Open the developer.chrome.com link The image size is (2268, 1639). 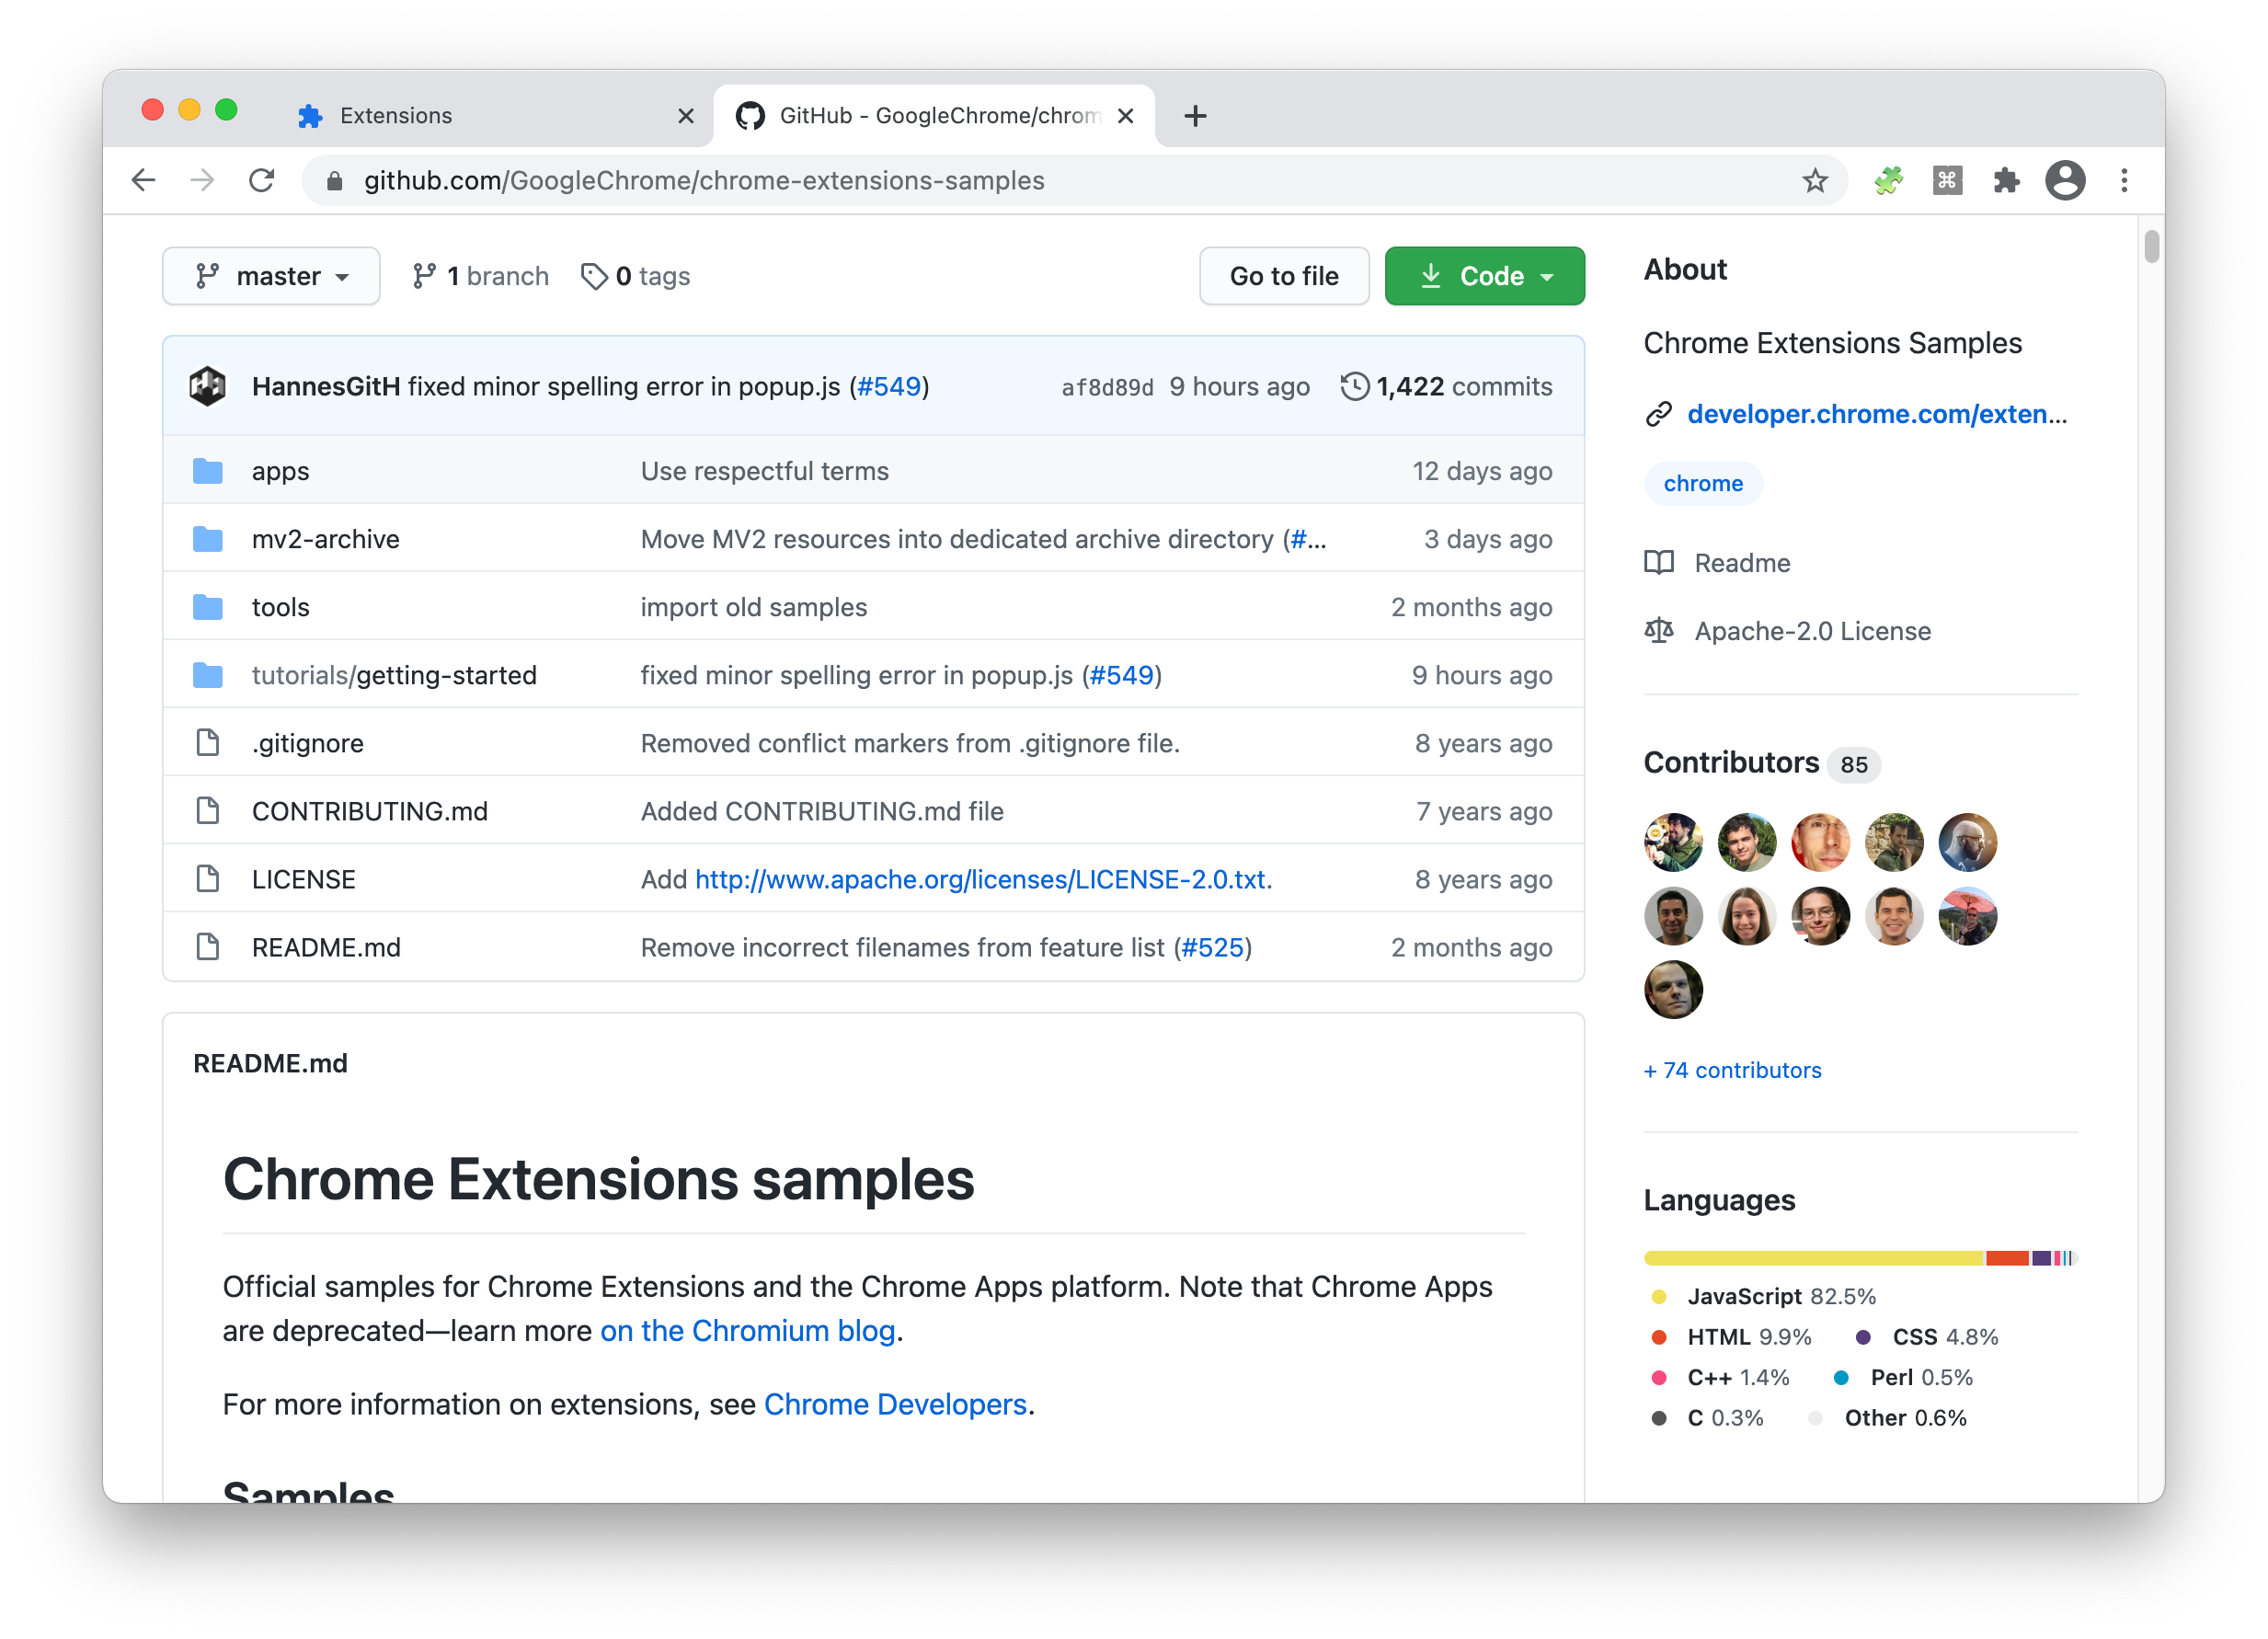click(x=1877, y=414)
